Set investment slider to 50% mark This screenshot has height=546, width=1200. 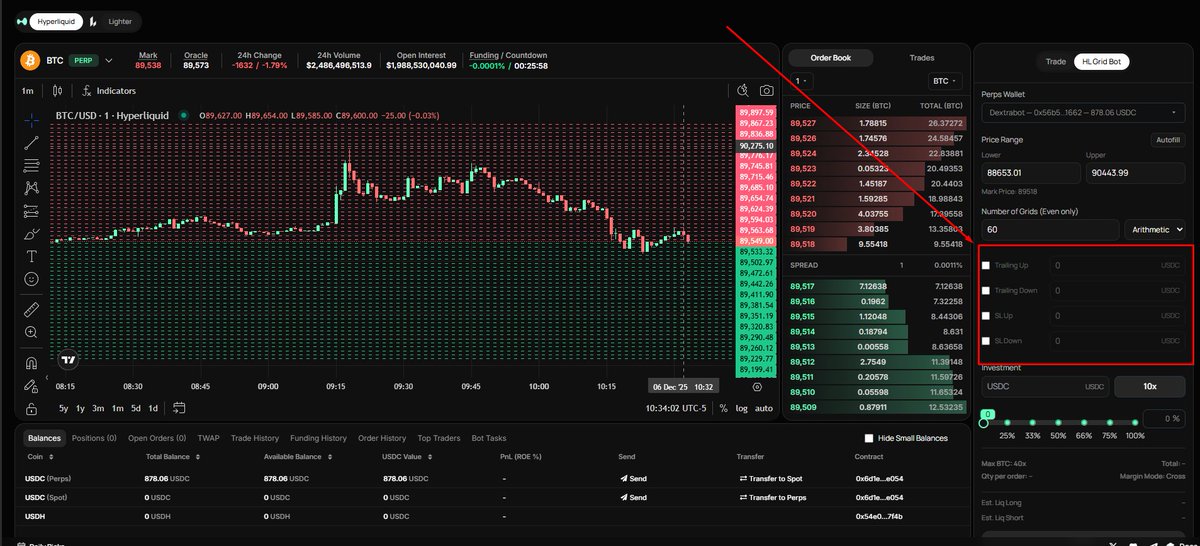1058,424
